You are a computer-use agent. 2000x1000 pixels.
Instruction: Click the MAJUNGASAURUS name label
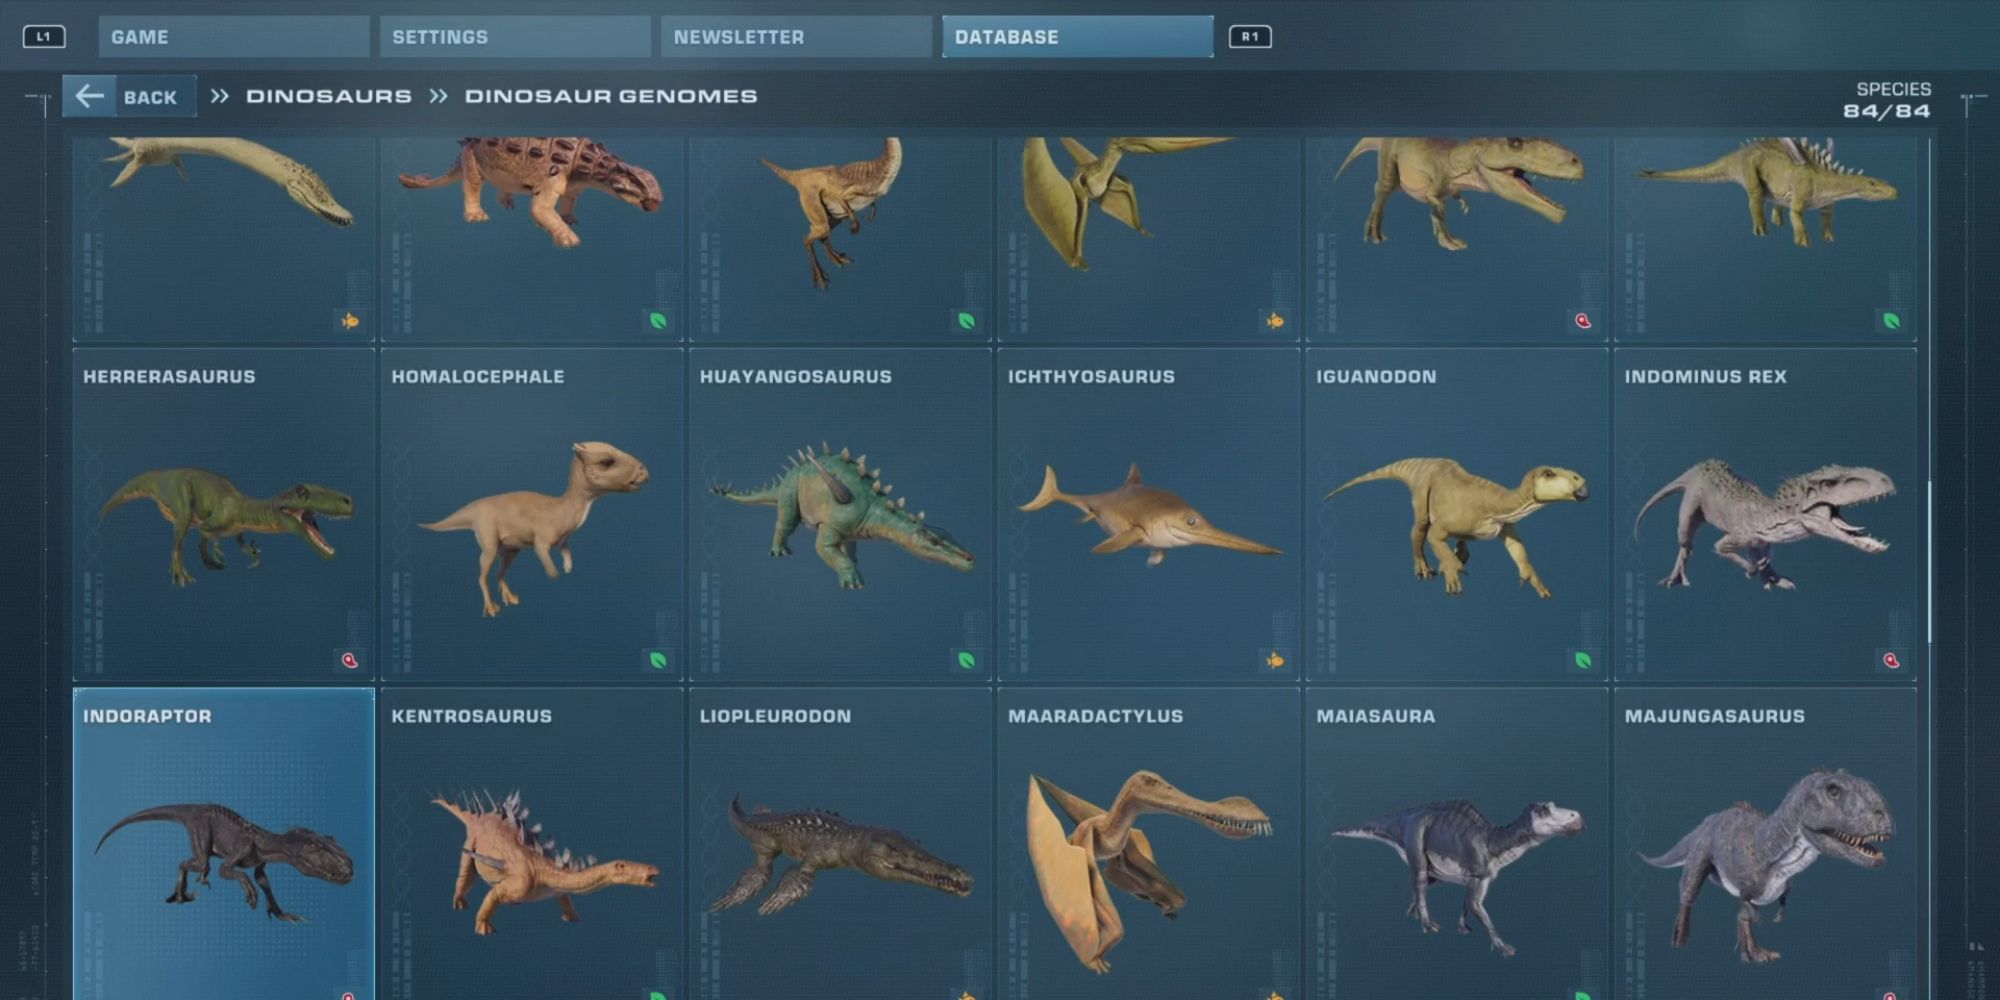pos(1714,716)
